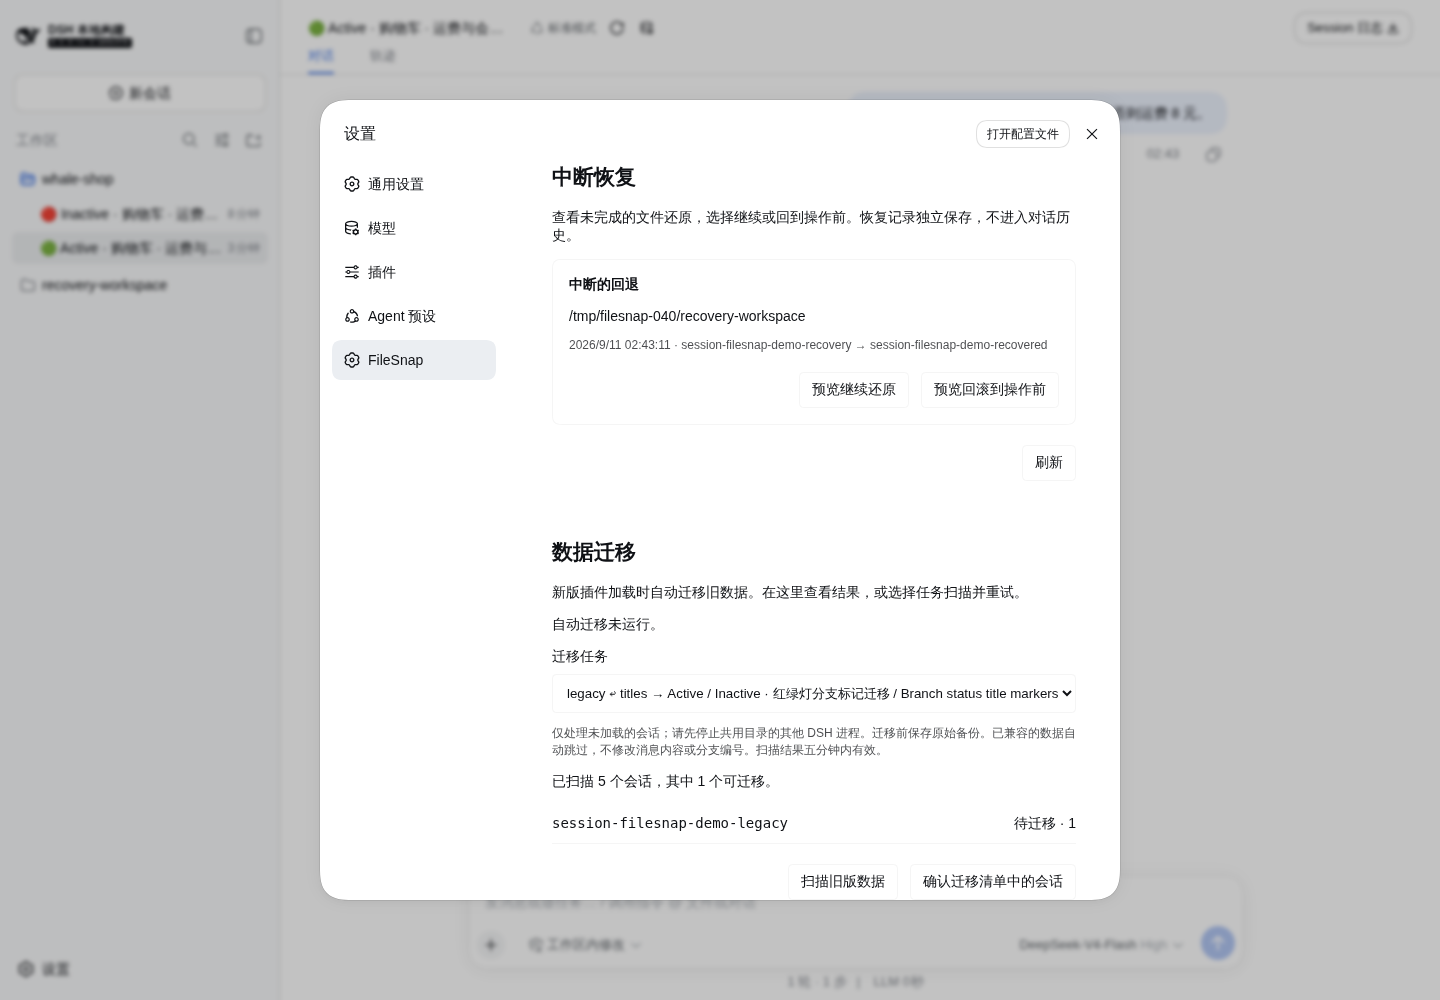Image resolution: width=1440 pixels, height=1000 pixels.
Task: Click the Session 日志 button at top right
Action: pos(1352,28)
